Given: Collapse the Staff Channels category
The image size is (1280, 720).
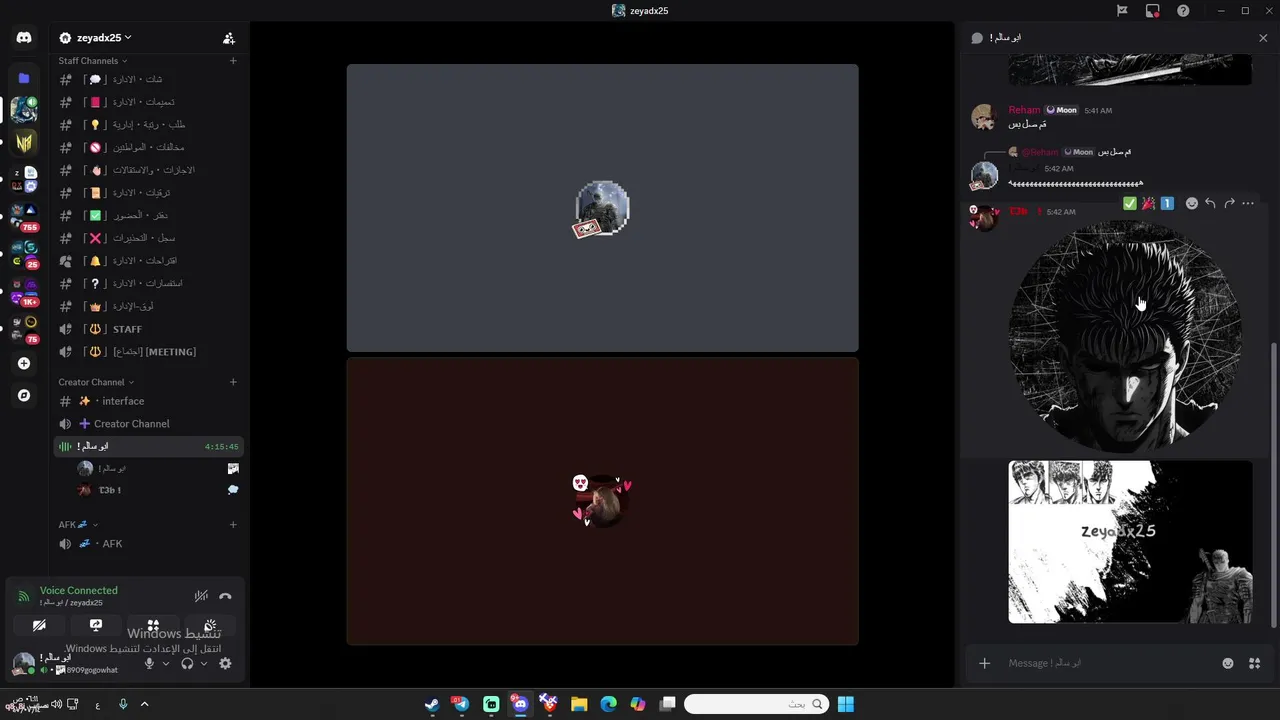Looking at the screenshot, I should click(x=94, y=61).
